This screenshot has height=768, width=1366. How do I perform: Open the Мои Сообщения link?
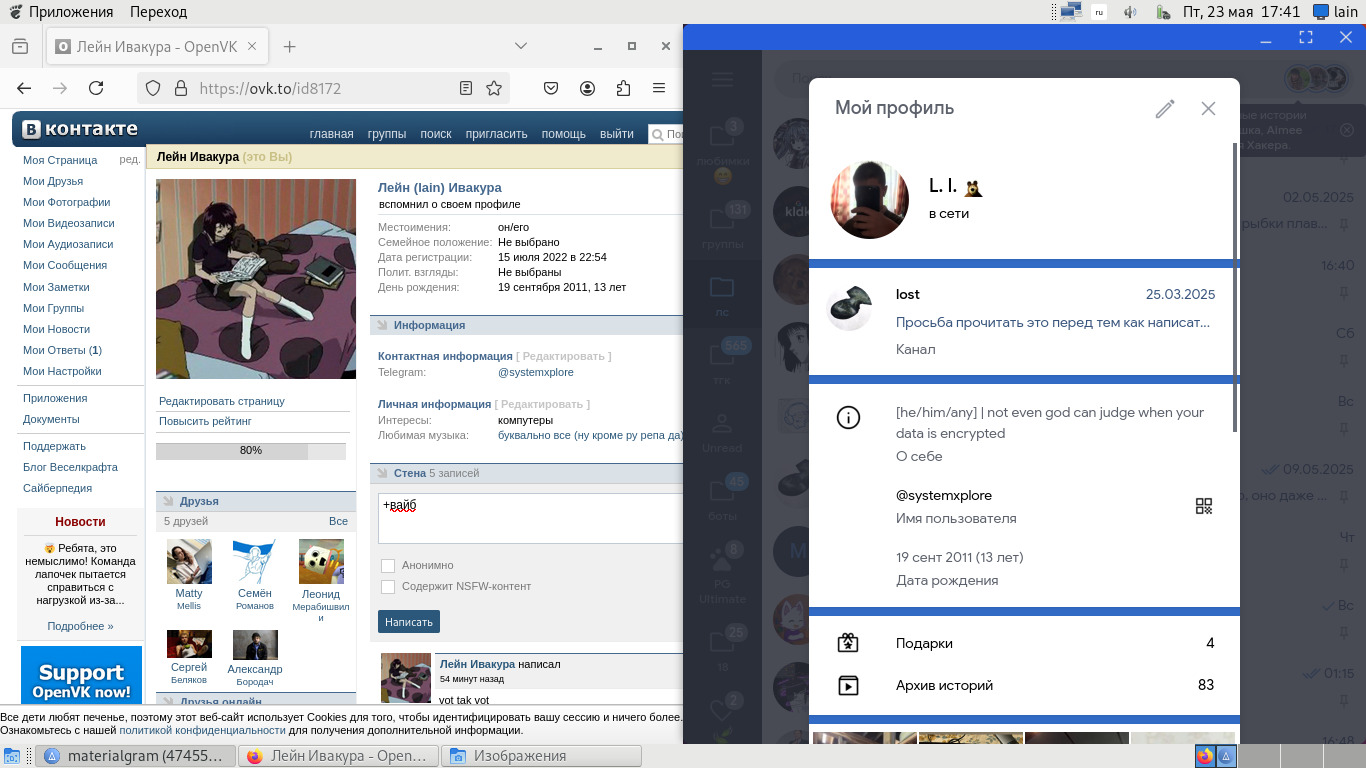click(x=65, y=265)
